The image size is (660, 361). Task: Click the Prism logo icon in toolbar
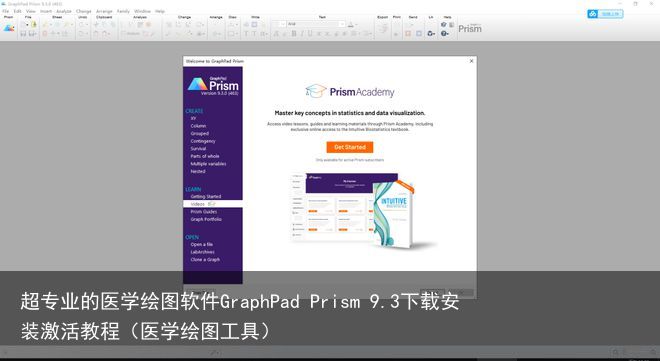[x=9, y=28]
